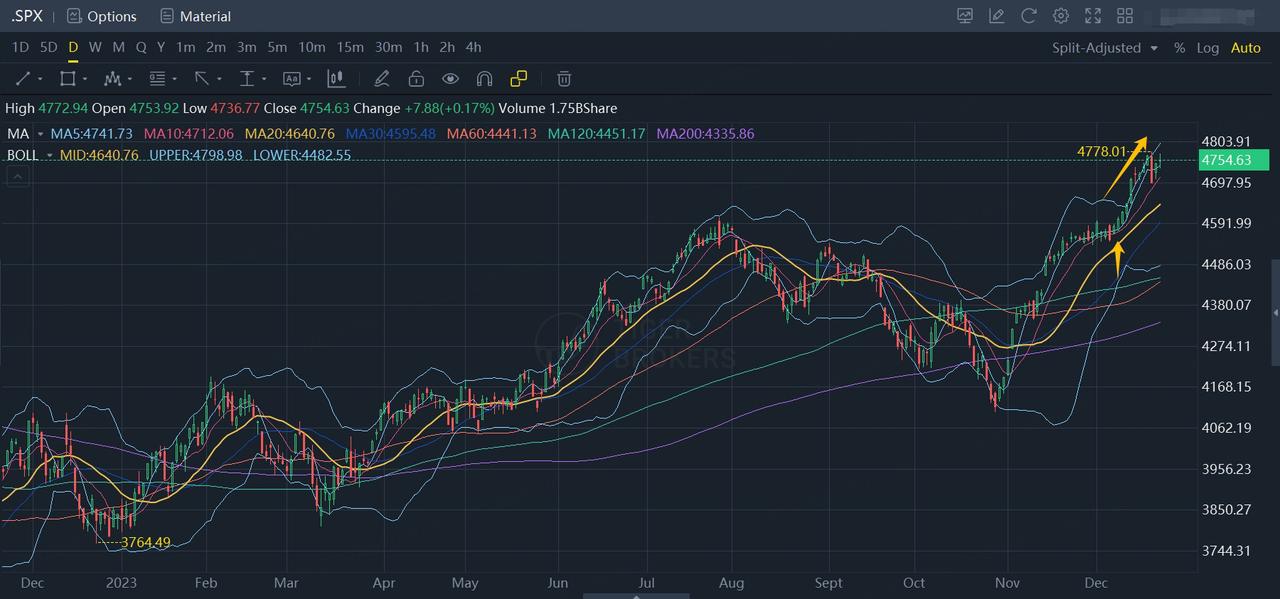
Task: Select the 1h timeframe
Action: tap(421, 47)
